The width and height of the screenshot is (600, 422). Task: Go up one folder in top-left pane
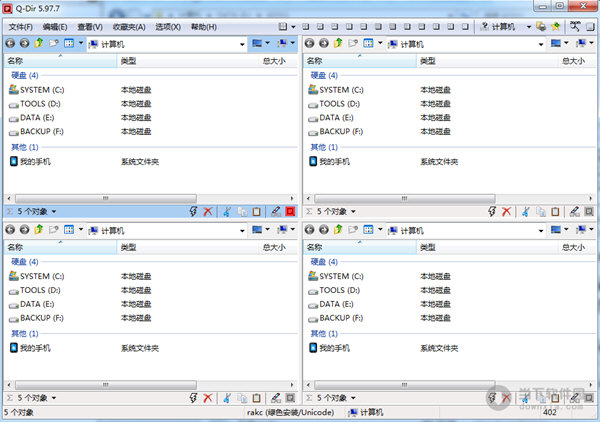(x=39, y=43)
